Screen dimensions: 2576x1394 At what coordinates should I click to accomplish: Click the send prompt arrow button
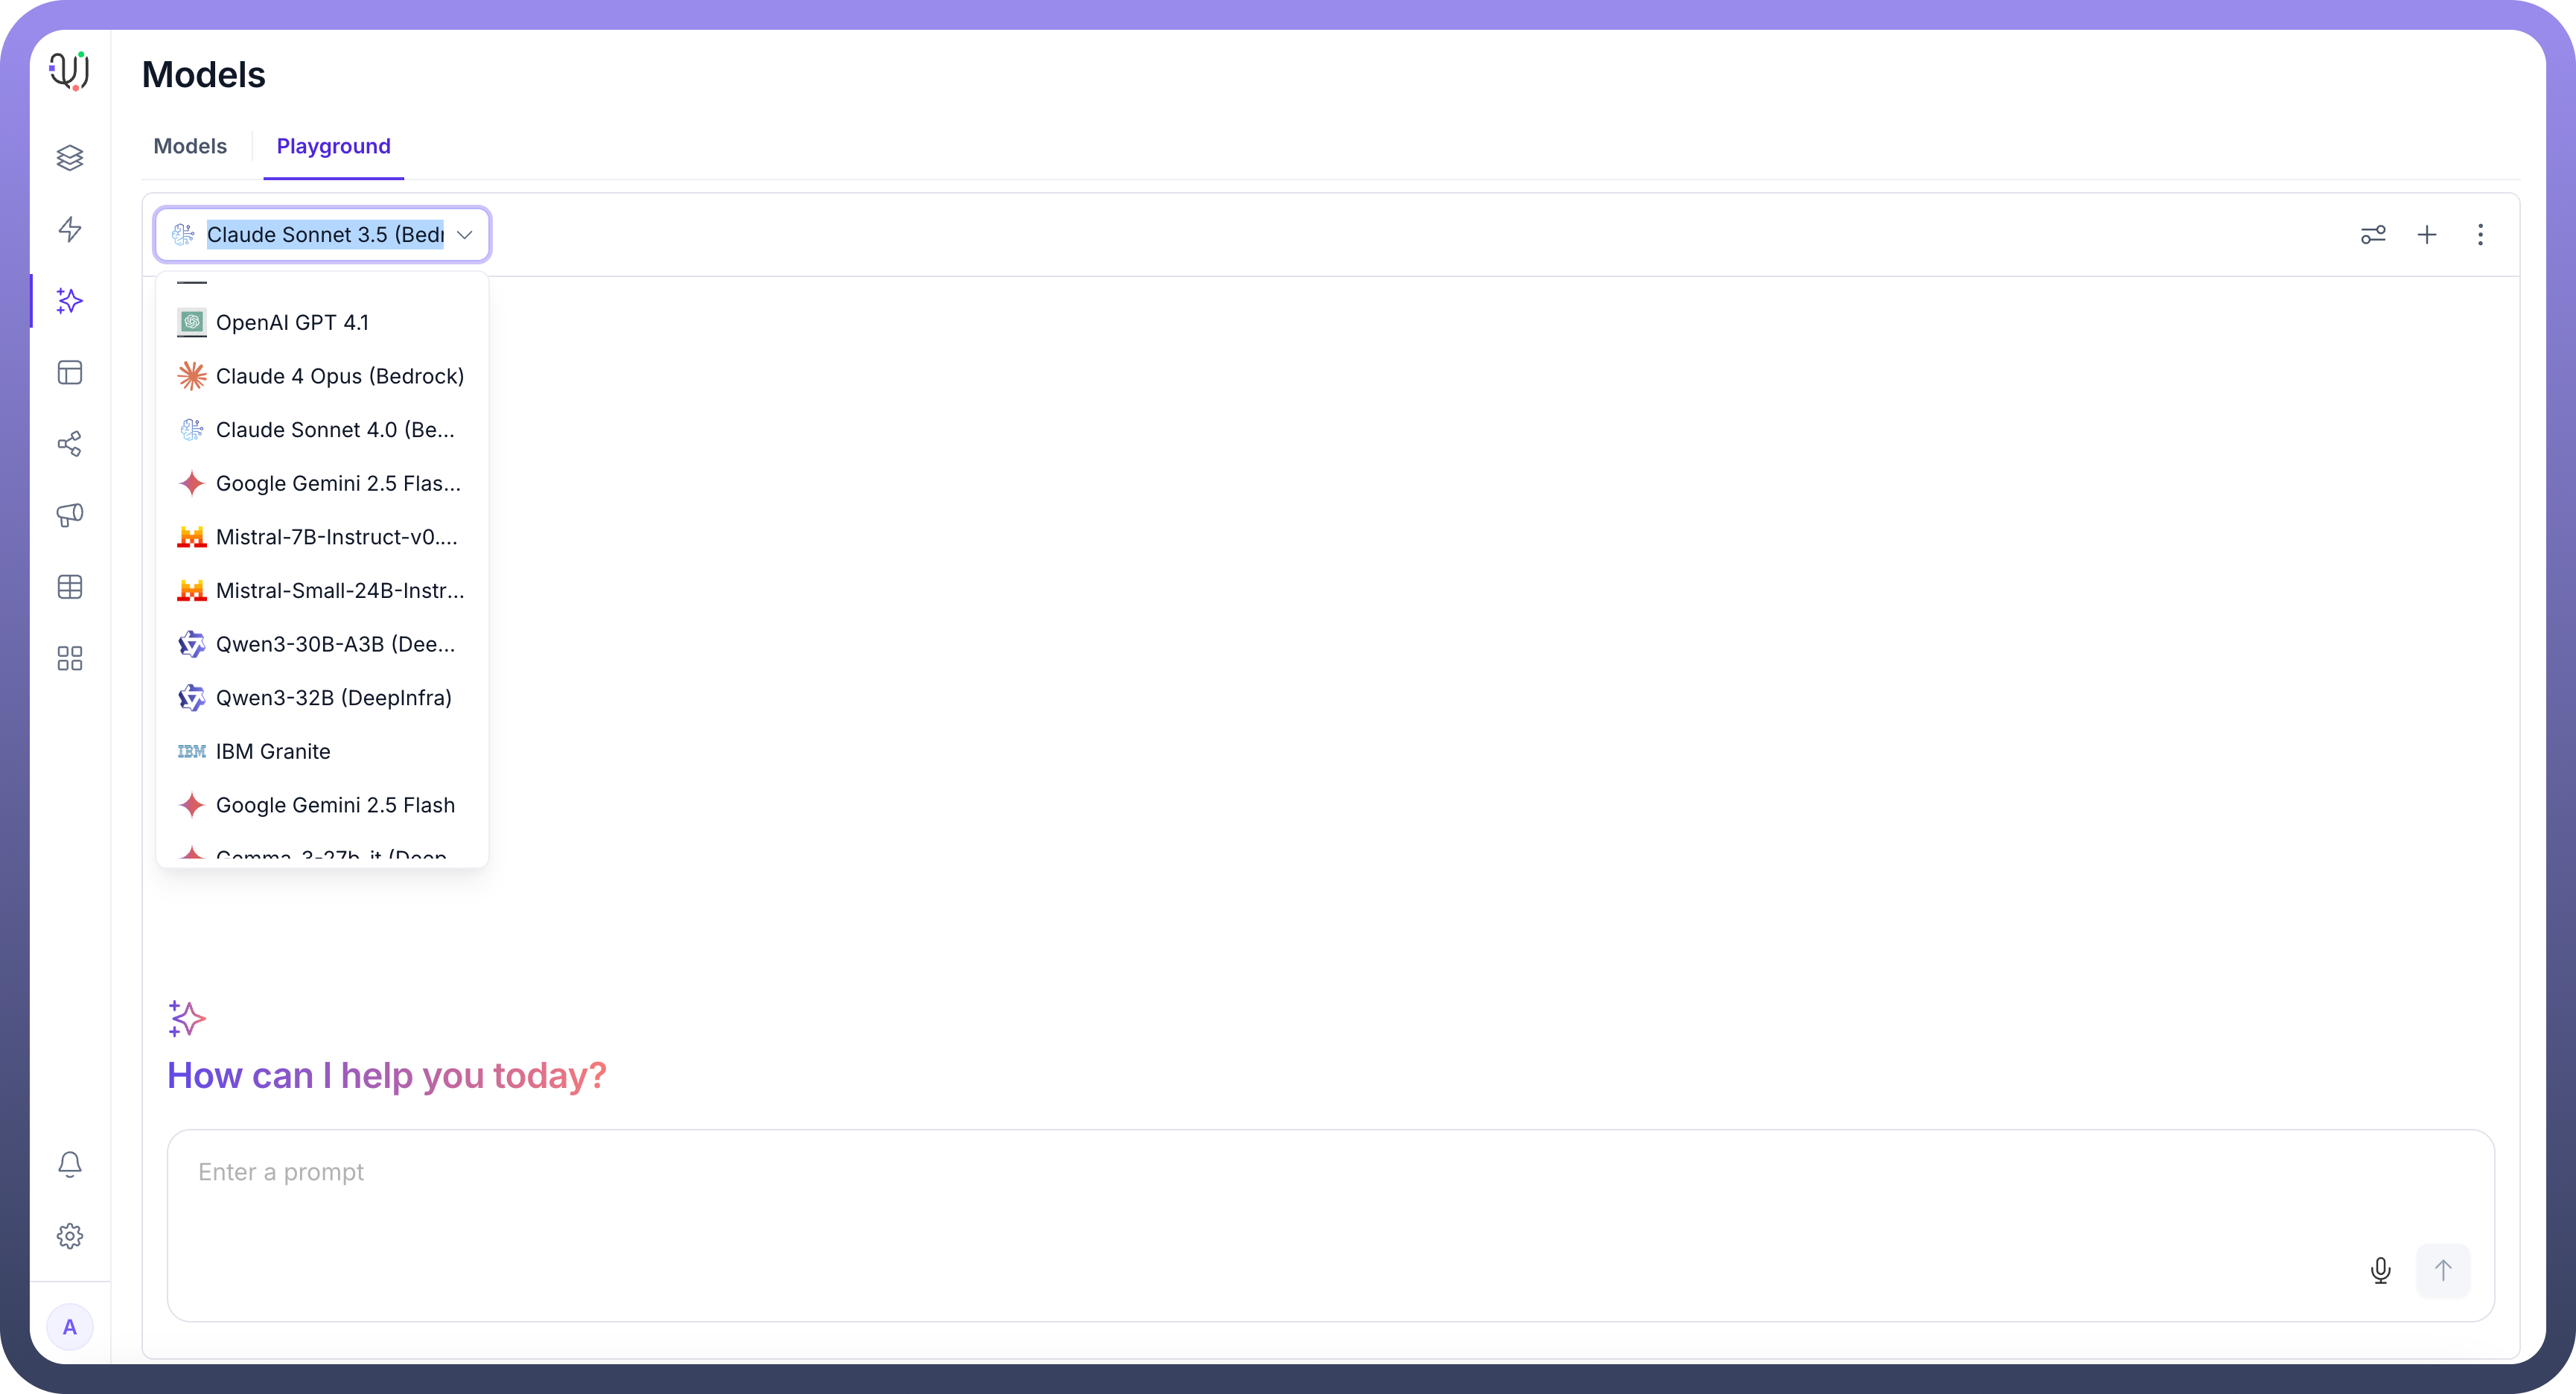(x=2443, y=1270)
